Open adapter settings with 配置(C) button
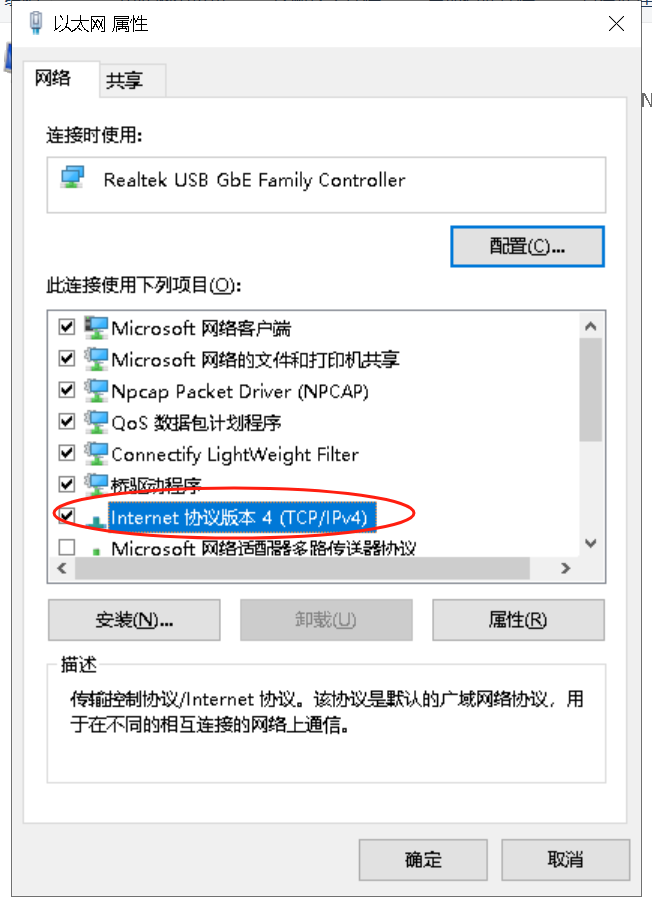 point(528,246)
